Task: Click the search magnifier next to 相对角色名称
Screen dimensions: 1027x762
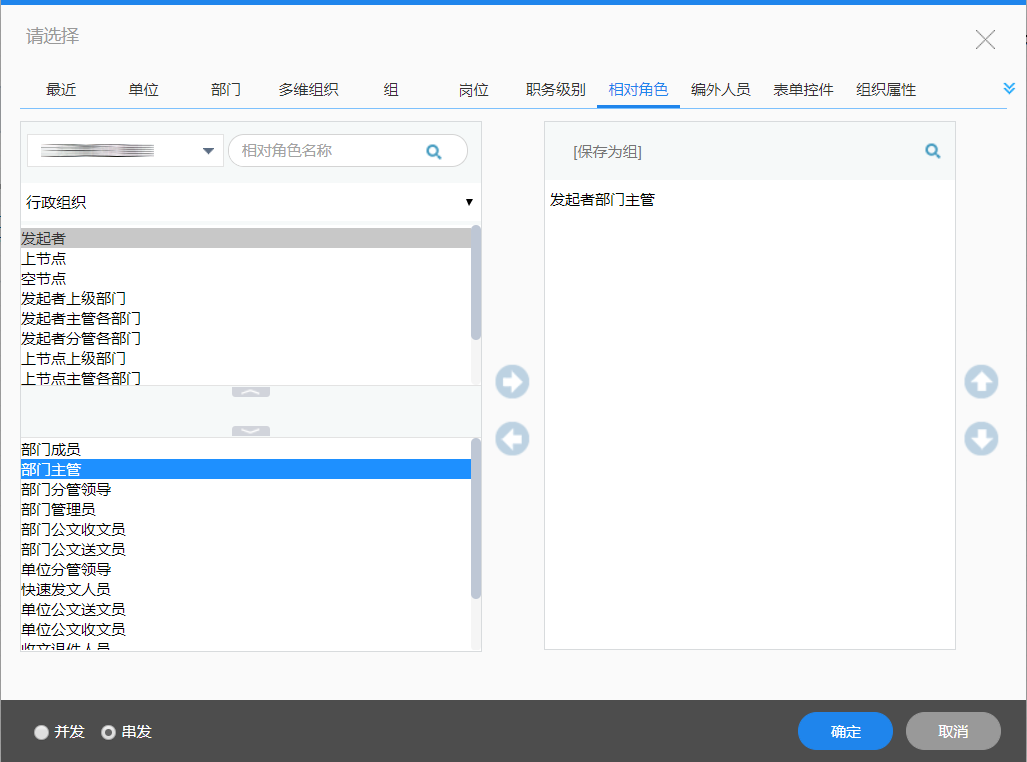Action: tap(434, 150)
